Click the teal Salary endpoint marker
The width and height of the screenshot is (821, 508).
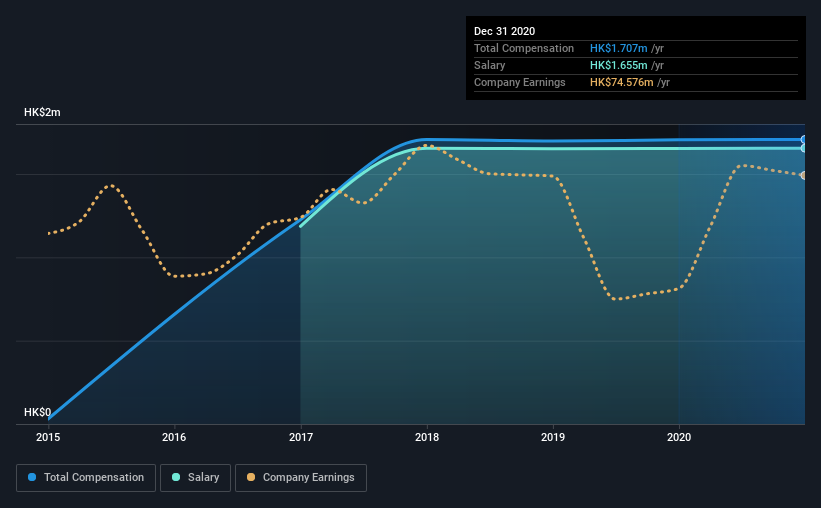tap(803, 148)
